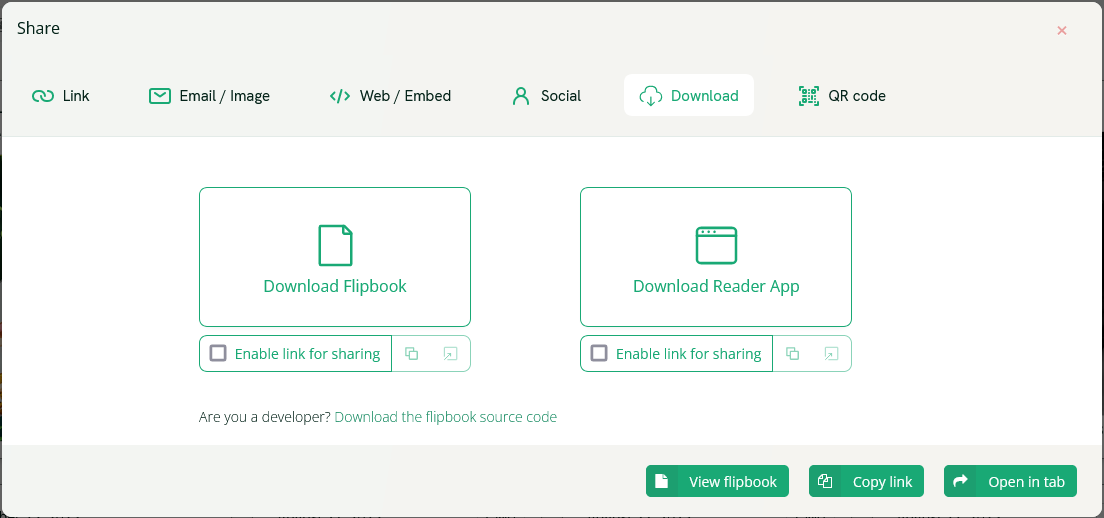Click the cloud download icon on the Download tab
Screen dimensions: 1104x518
(651, 96)
